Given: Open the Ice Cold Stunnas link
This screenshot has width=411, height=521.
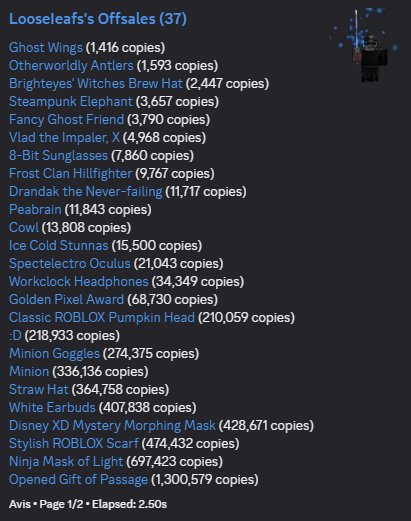Looking at the screenshot, I should [x=59, y=246].
